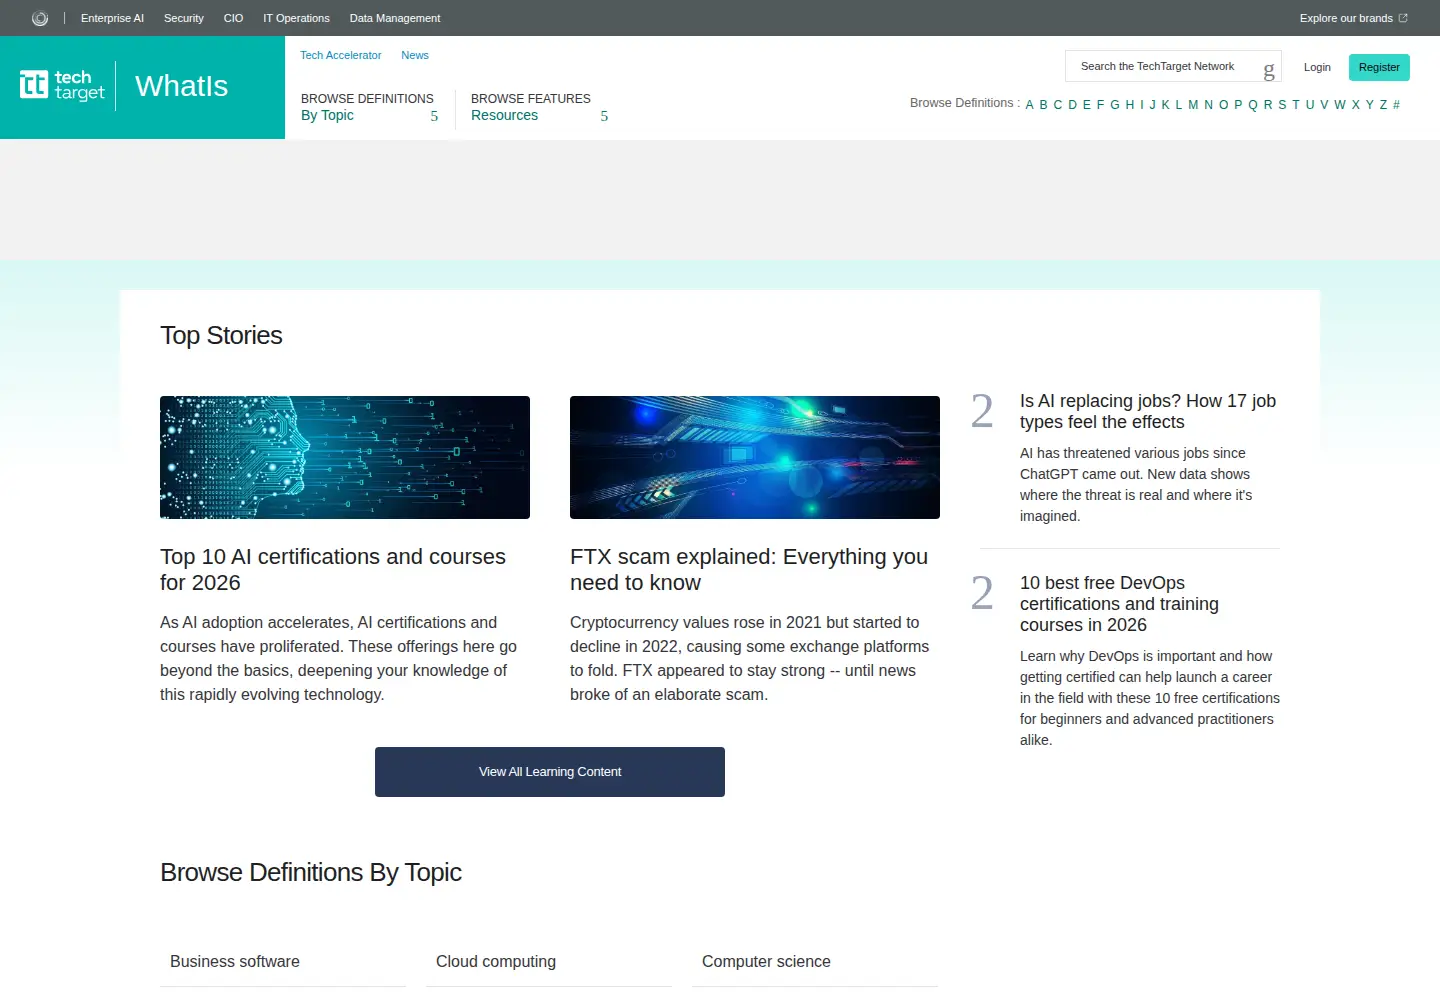
Task: Open '10 best free DevOps certifications' headline
Action: 1119,604
